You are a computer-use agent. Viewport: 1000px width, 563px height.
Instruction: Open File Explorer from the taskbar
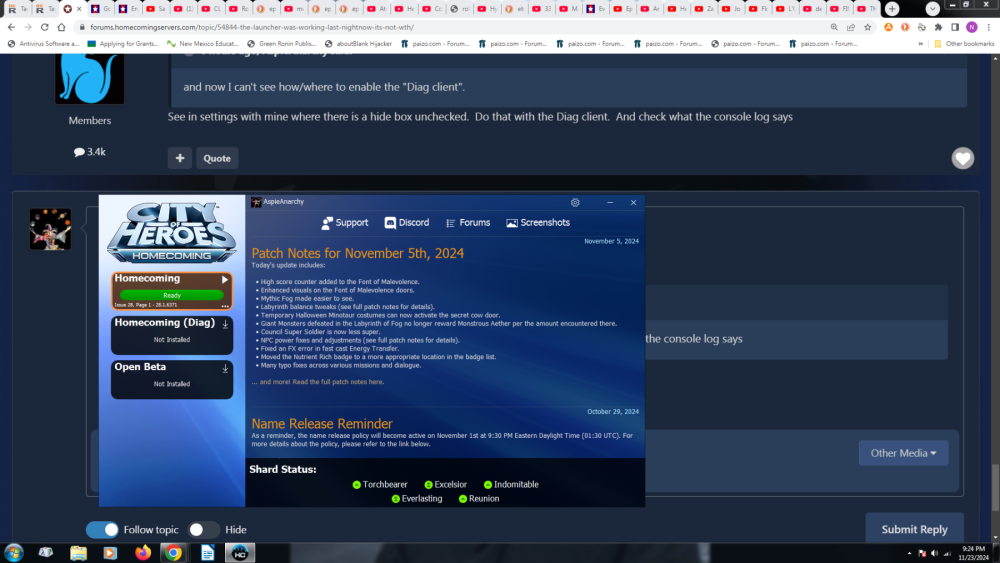78,552
